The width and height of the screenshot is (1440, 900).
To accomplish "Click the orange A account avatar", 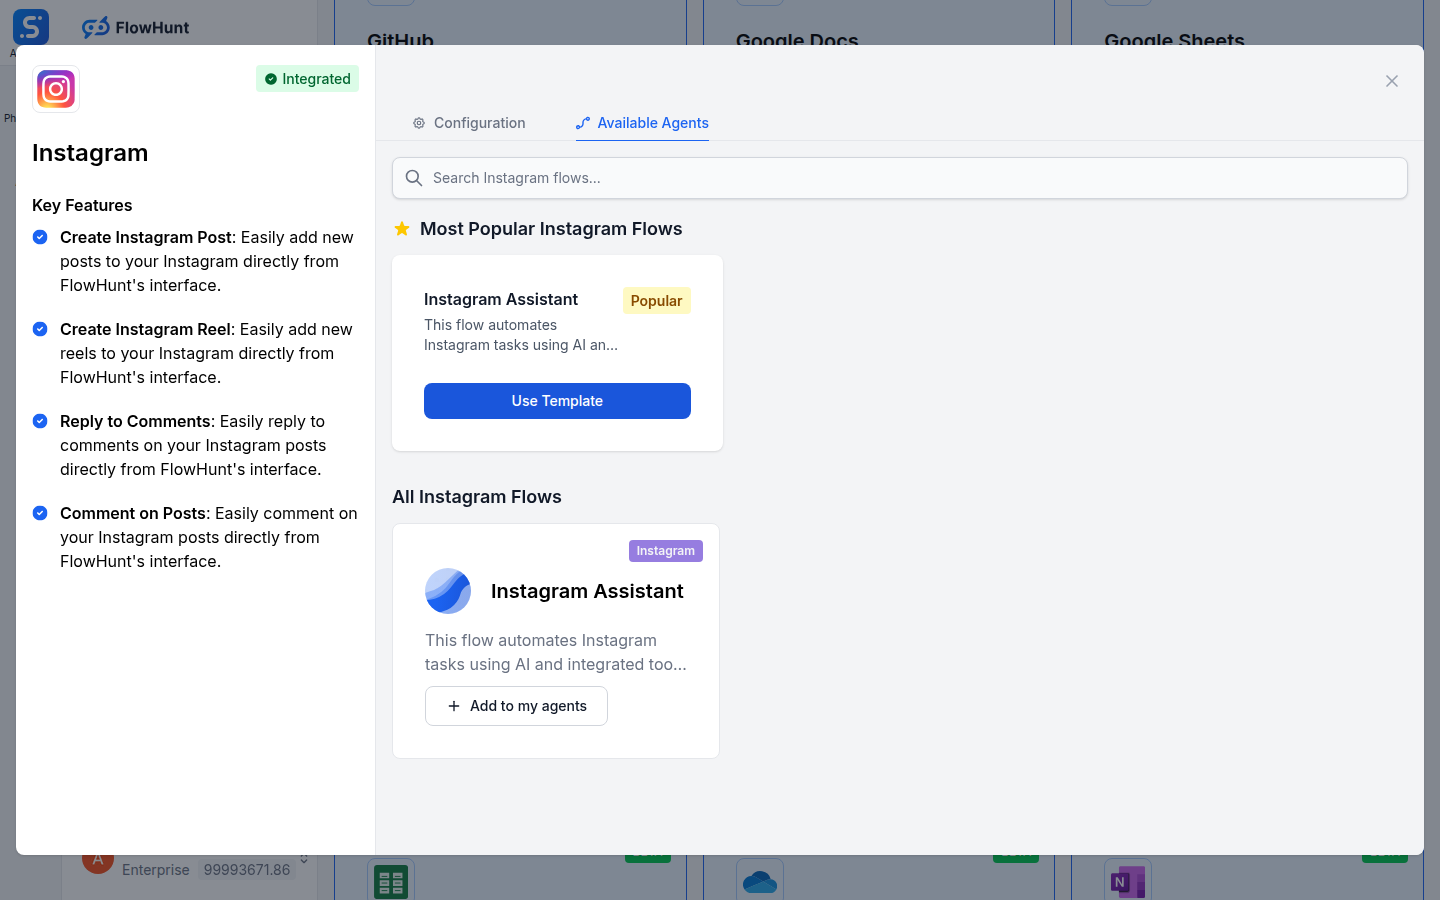I will coord(97,859).
